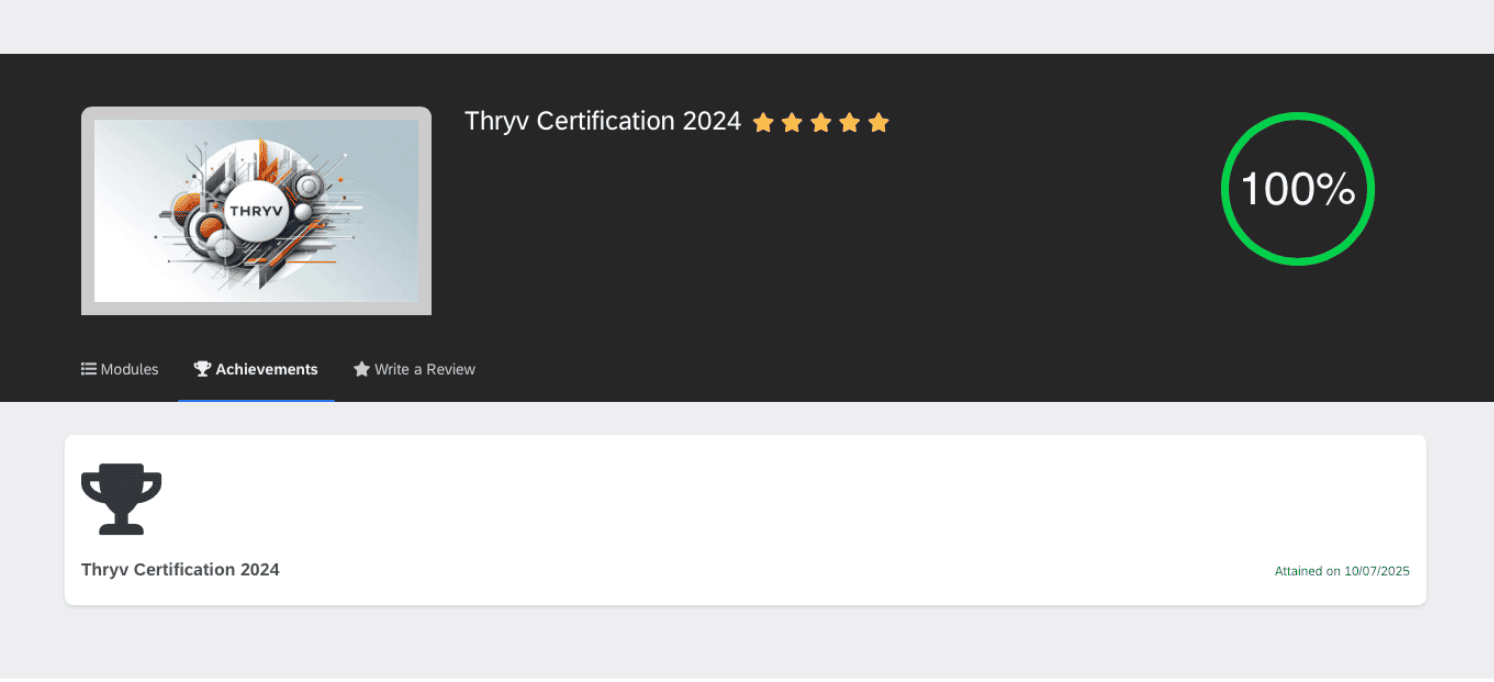Open the Write a Review tab label
The image size is (1494, 682).
coord(425,369)
